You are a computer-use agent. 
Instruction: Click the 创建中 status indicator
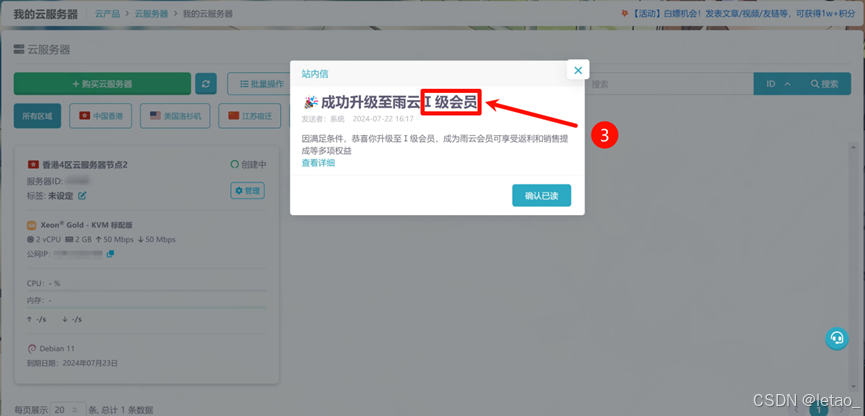pos(249,164)
